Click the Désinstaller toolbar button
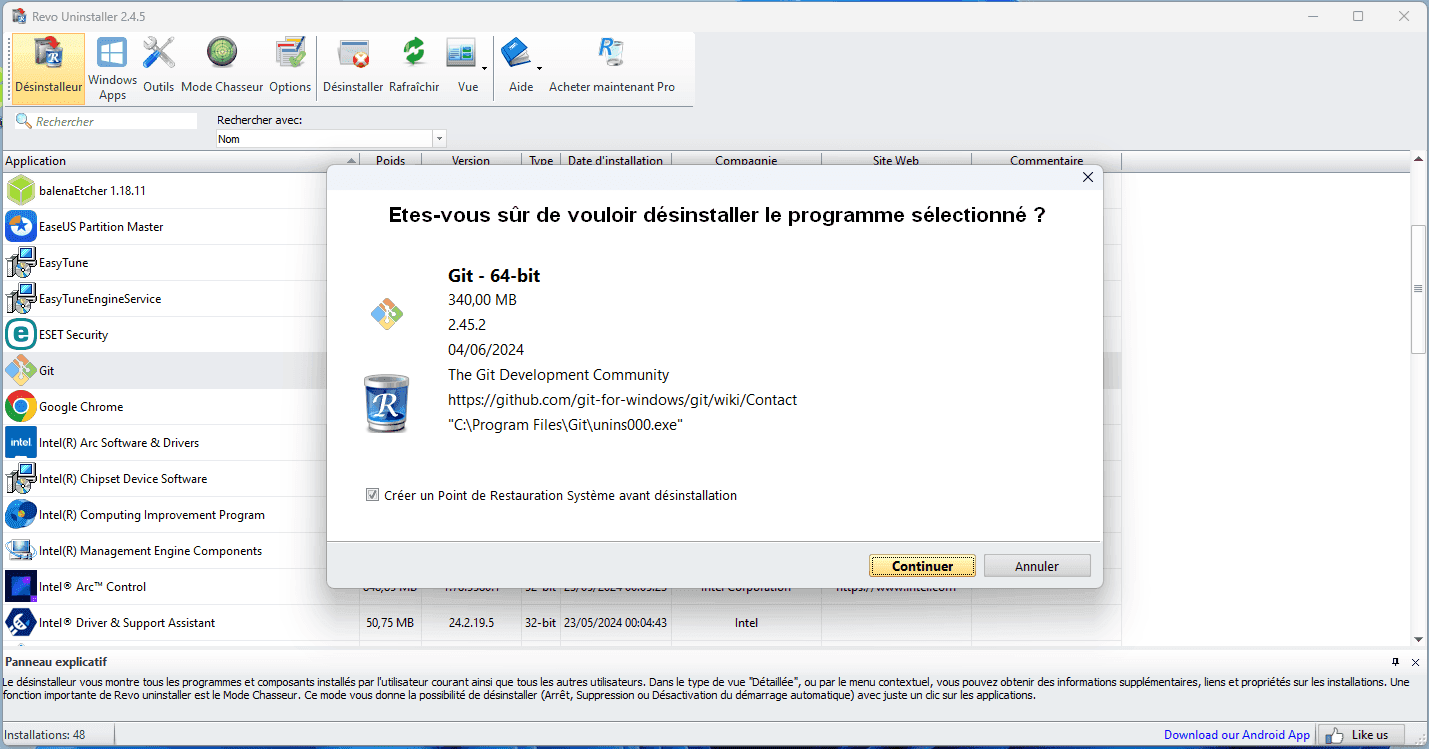This screenshot has height=749, width=1429. point(353,67)
